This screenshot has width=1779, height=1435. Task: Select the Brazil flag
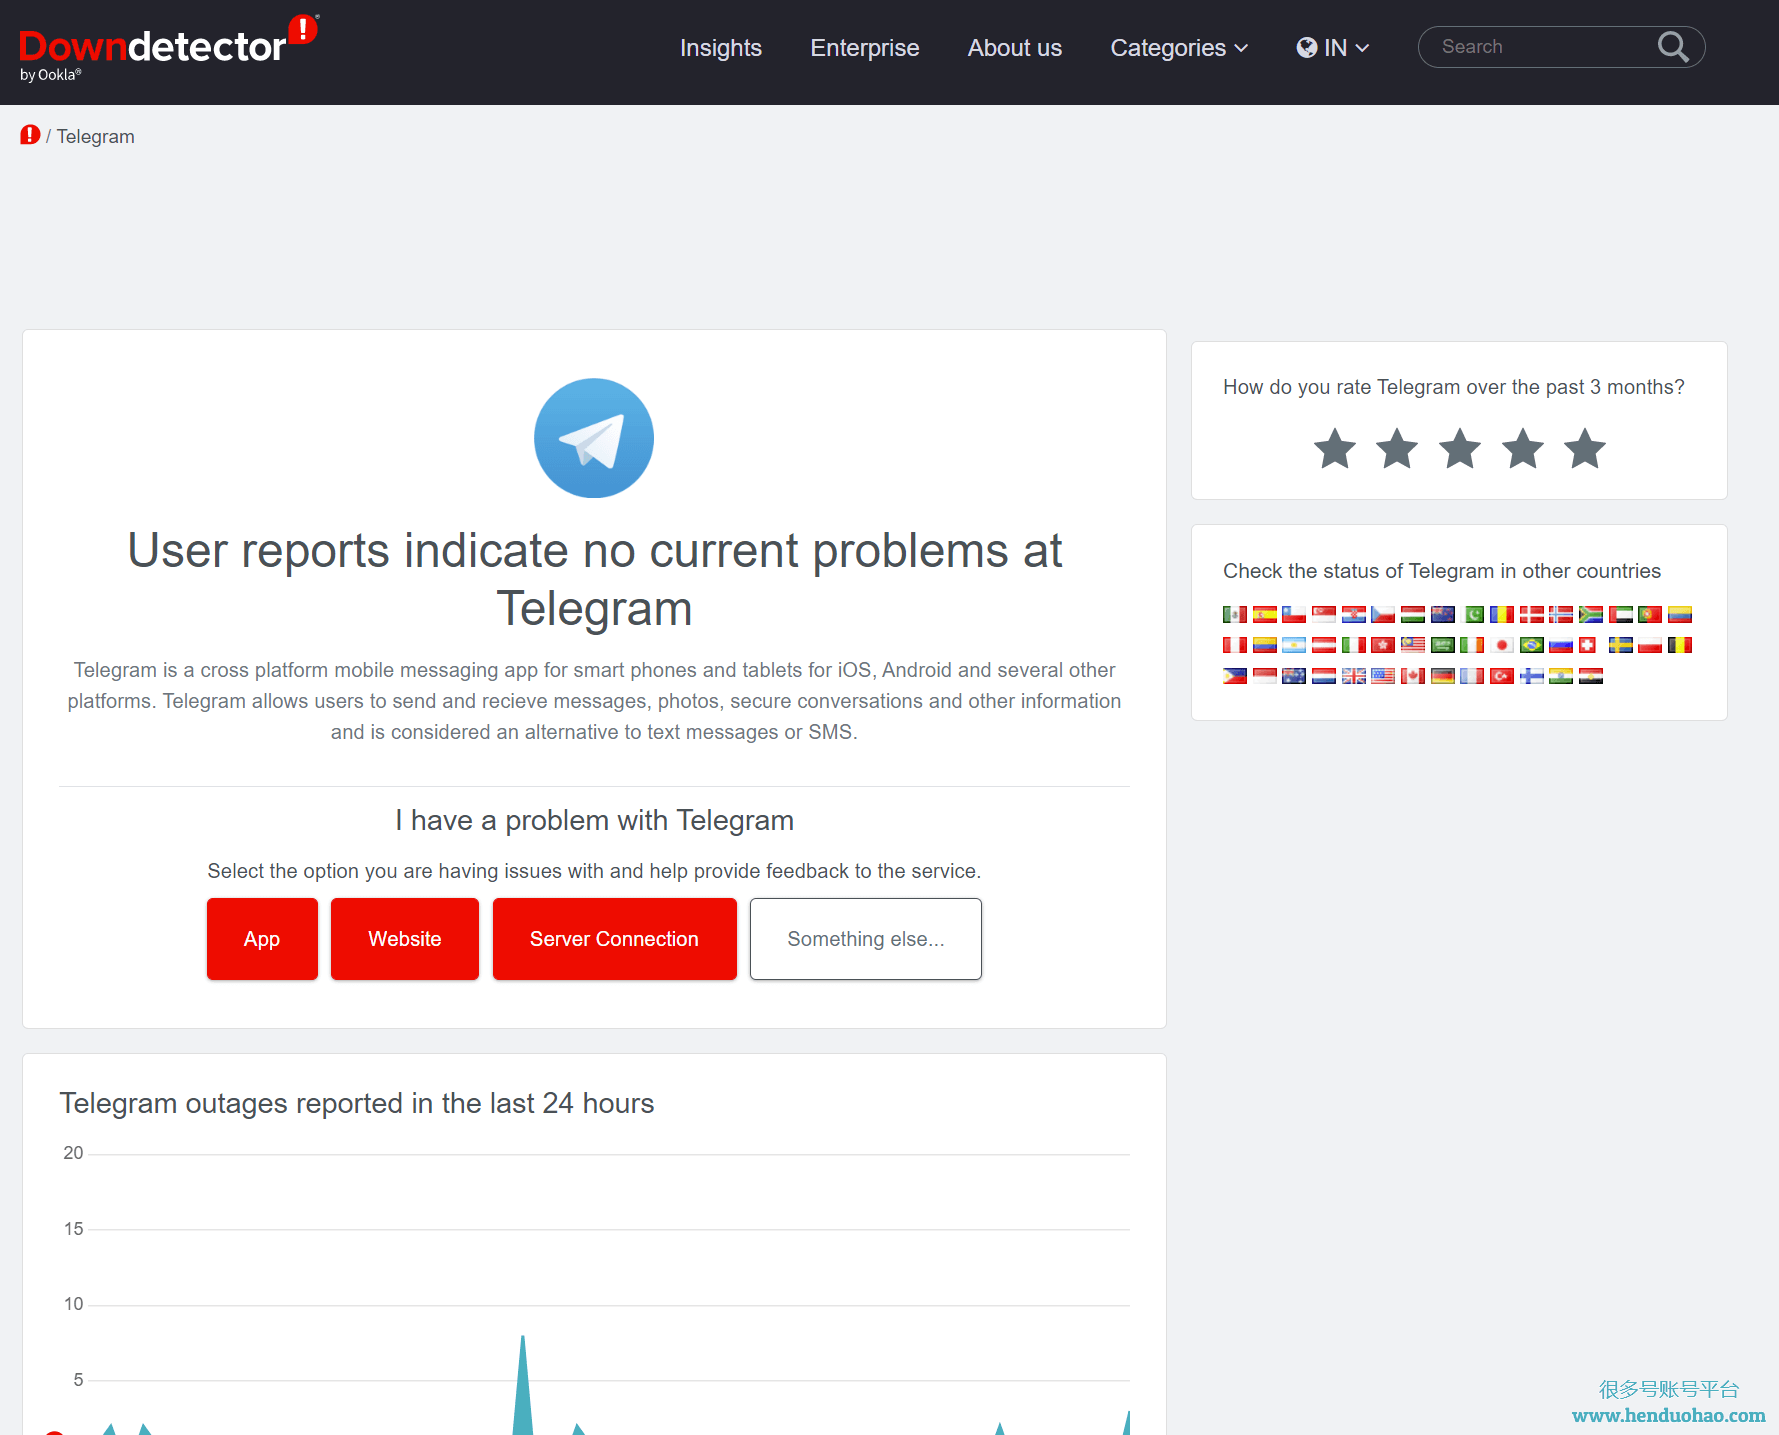(x=1531, y=645)
